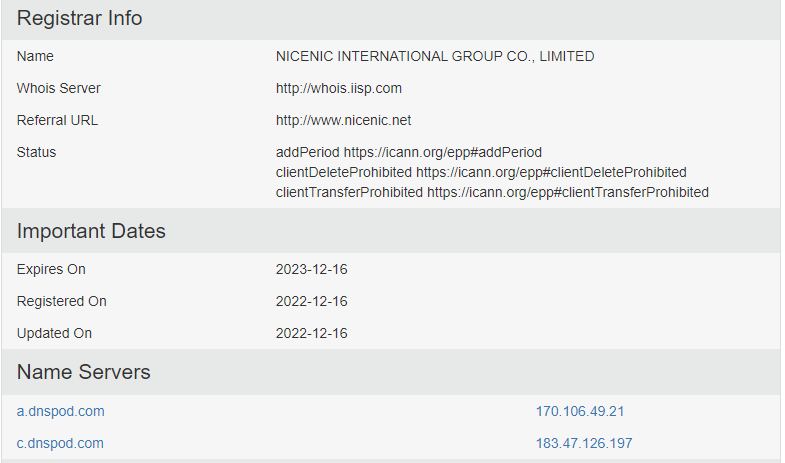
Task: Click the Important Dates section header
Action: [91, 231]
